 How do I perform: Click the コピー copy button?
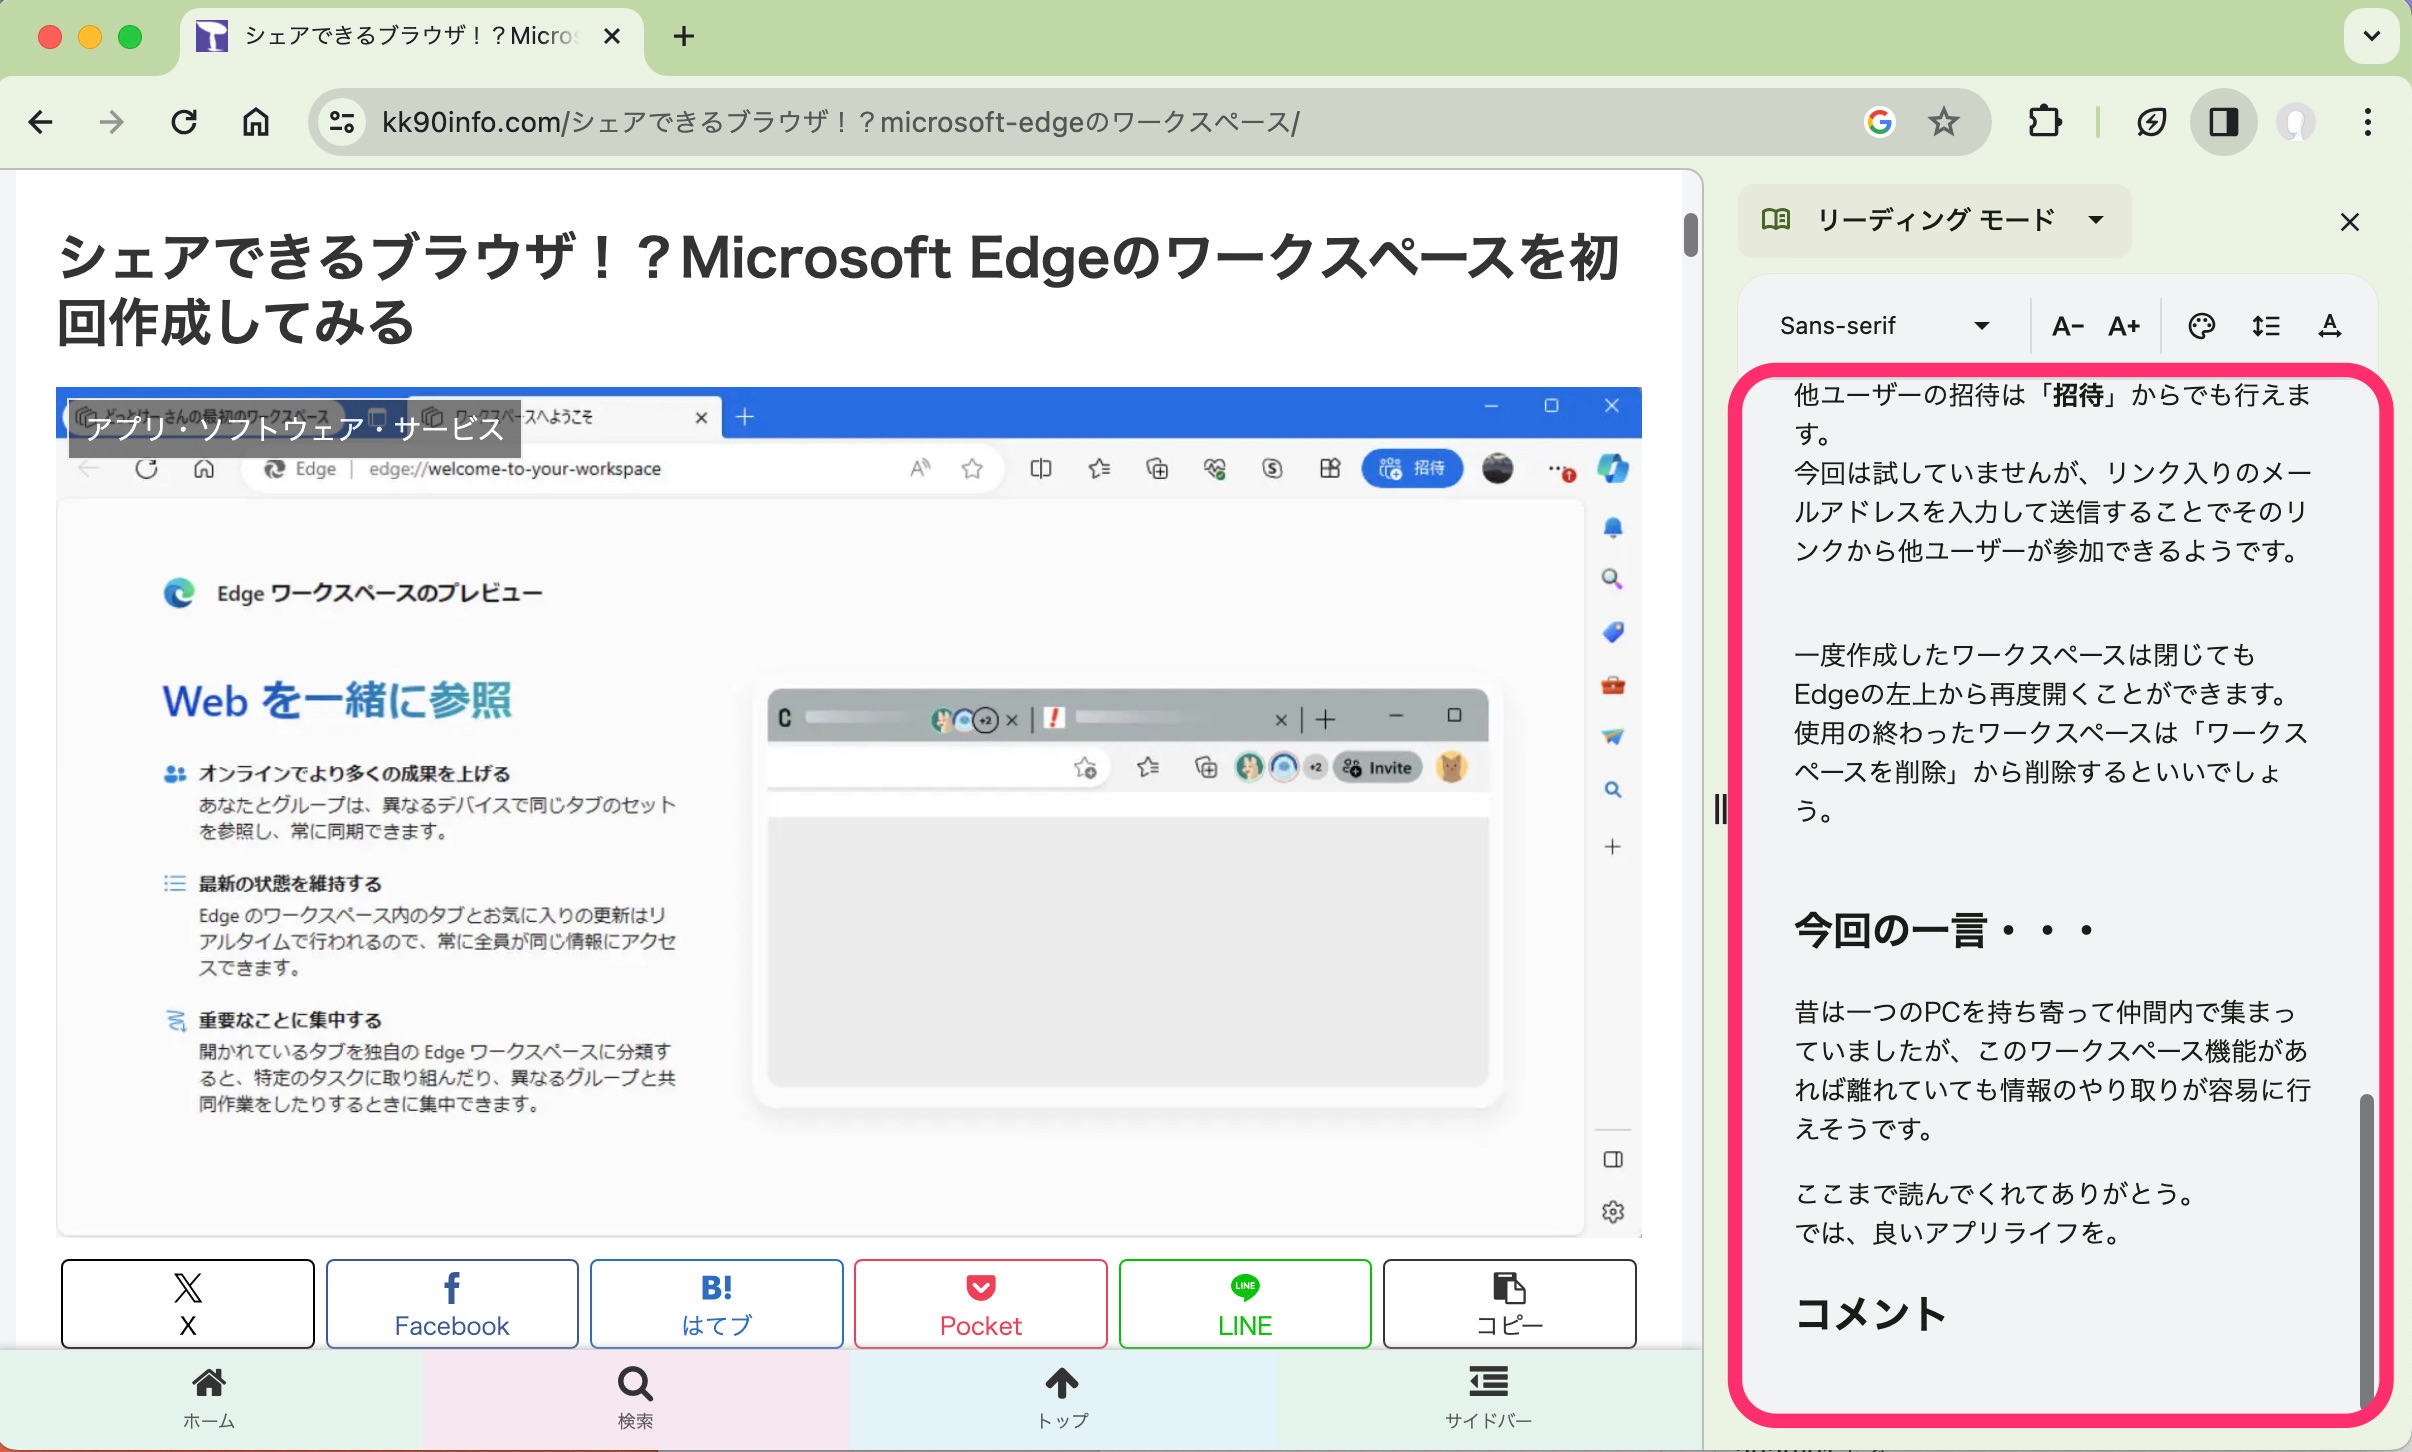[1510, 1304]
